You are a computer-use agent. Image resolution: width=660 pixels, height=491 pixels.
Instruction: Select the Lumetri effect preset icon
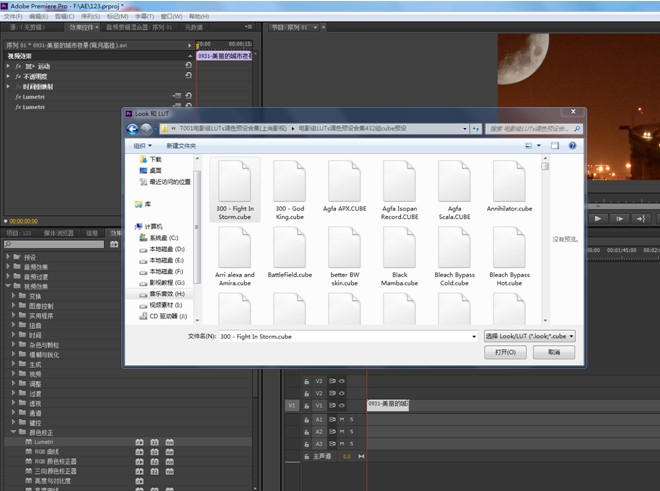tap(29, 442)
